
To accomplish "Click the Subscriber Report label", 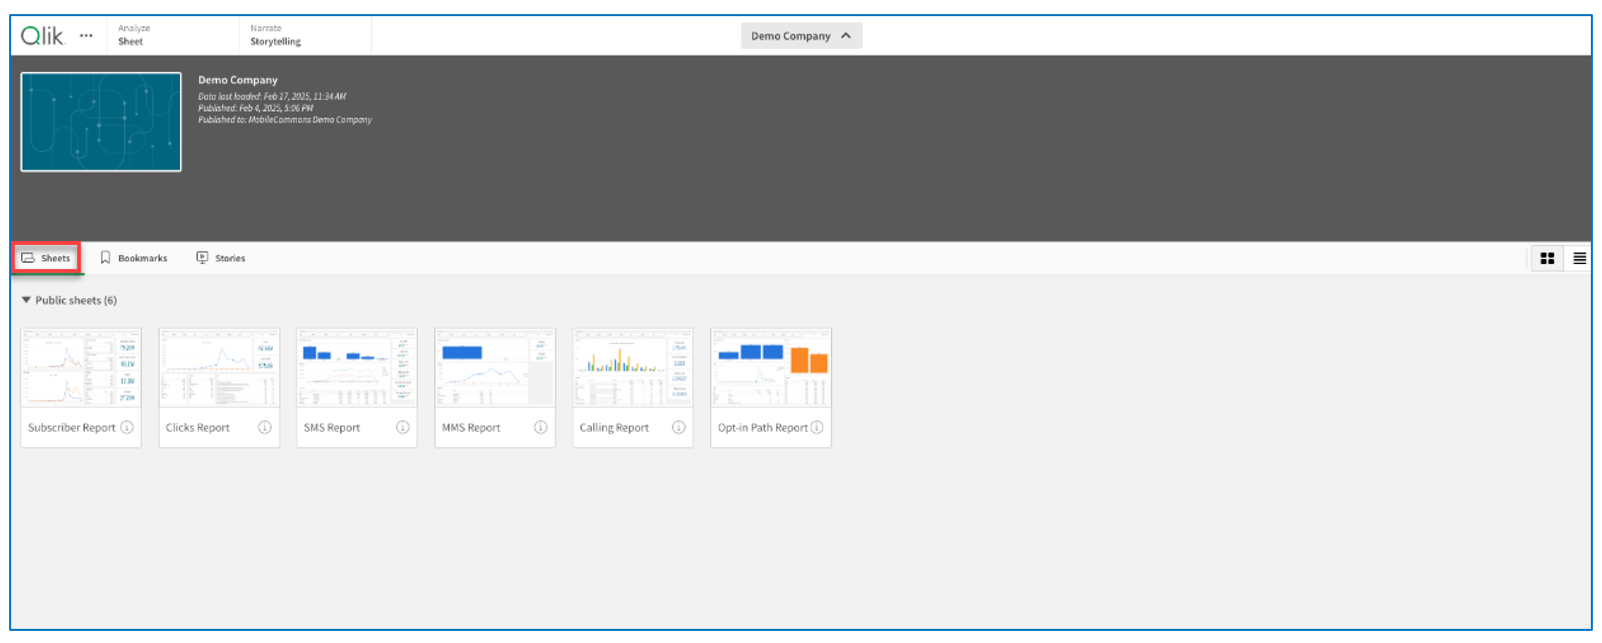I will 72,428.
